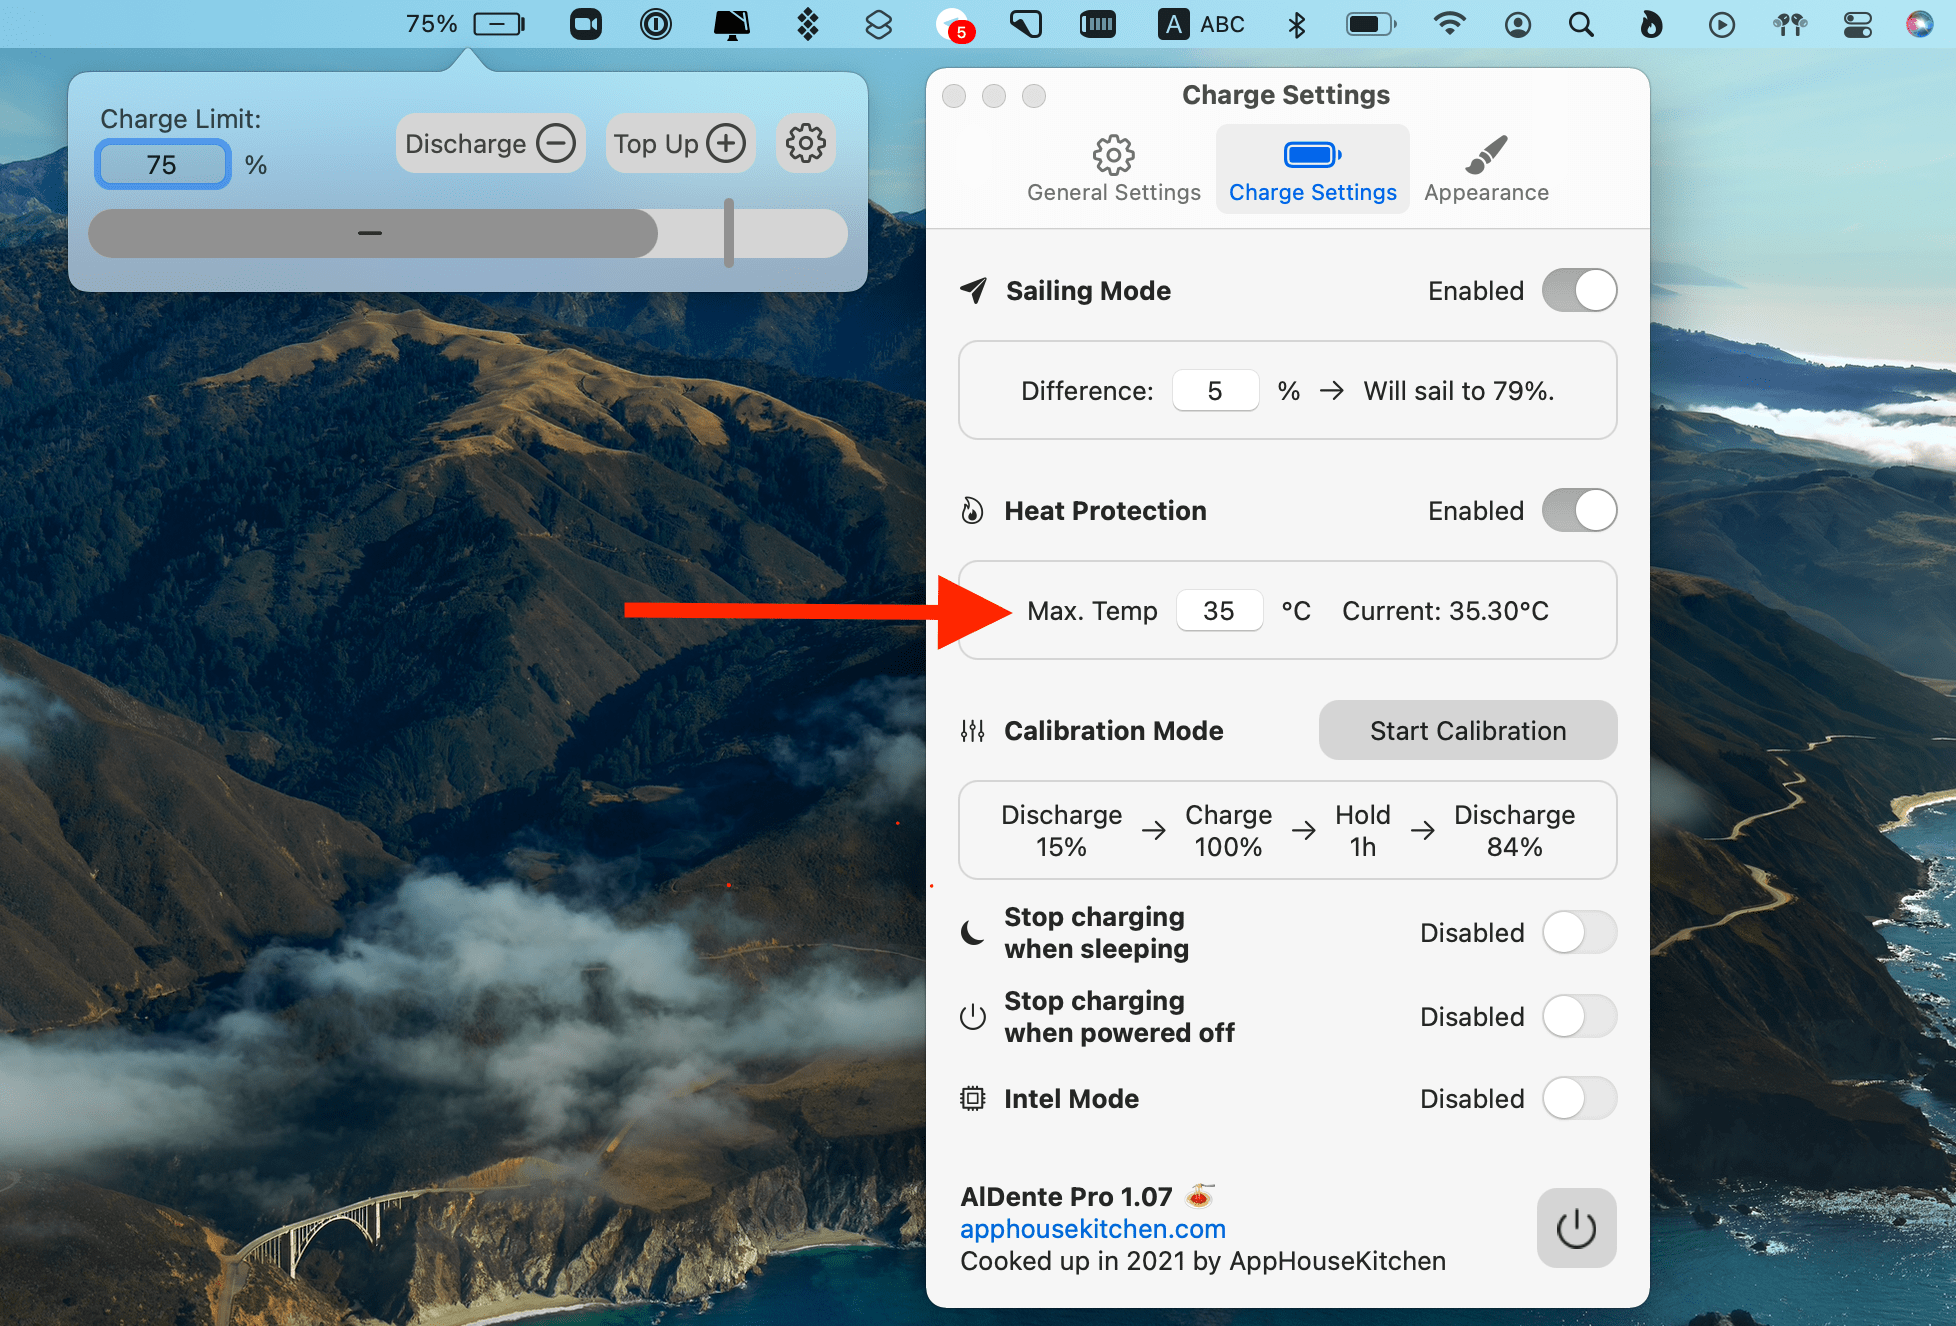Launch Siri from the menu bar
The image size is (1956, 1326).
pos(1920,24)
